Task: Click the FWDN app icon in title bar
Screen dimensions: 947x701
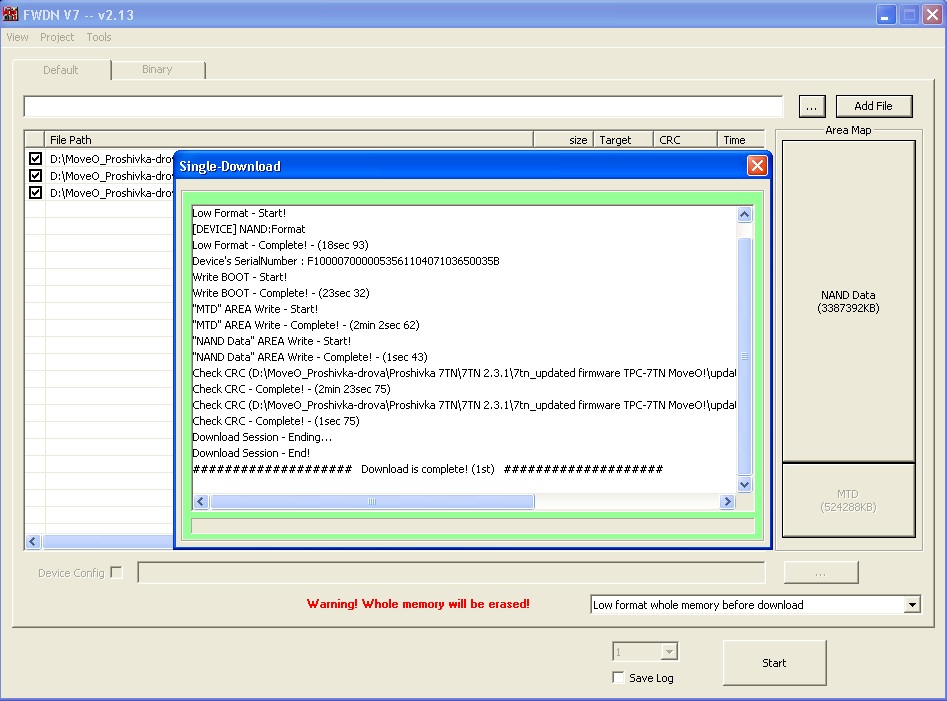Action: pyautogui.click(x=10, y=14)
